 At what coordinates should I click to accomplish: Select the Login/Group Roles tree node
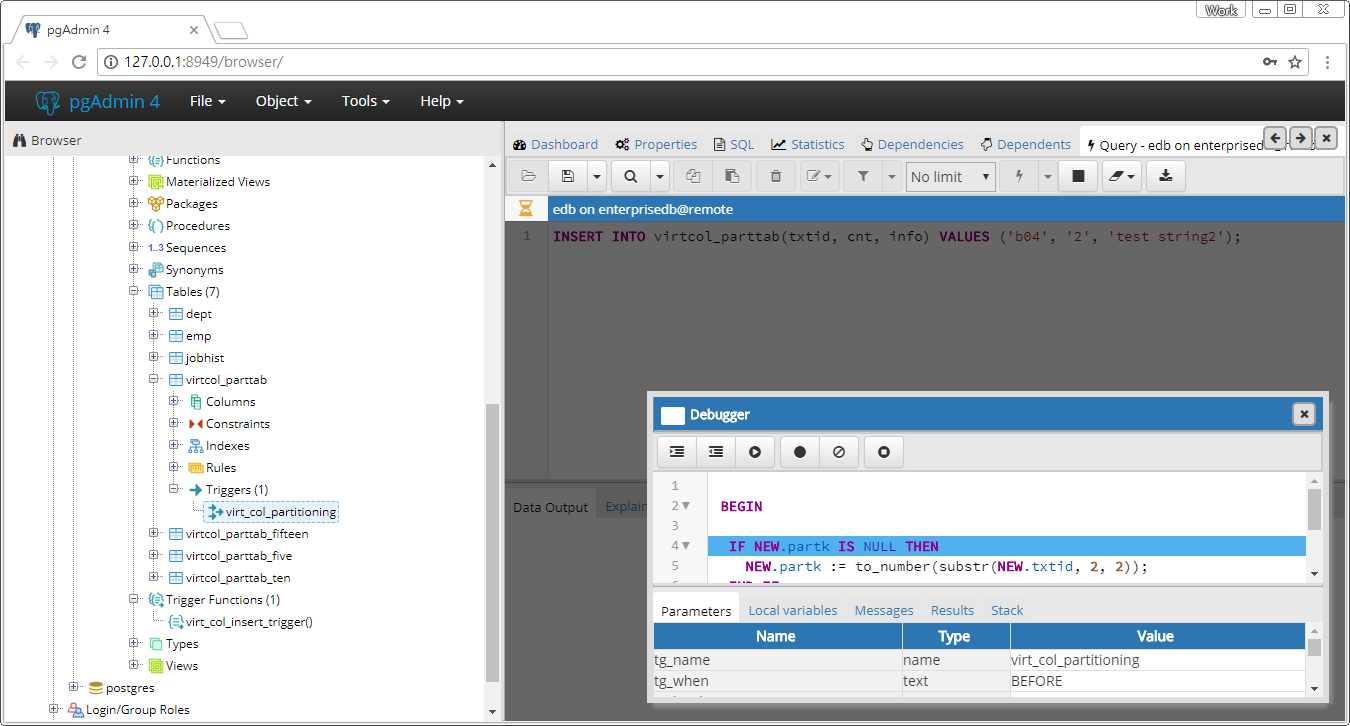click(x=138, y=710)
